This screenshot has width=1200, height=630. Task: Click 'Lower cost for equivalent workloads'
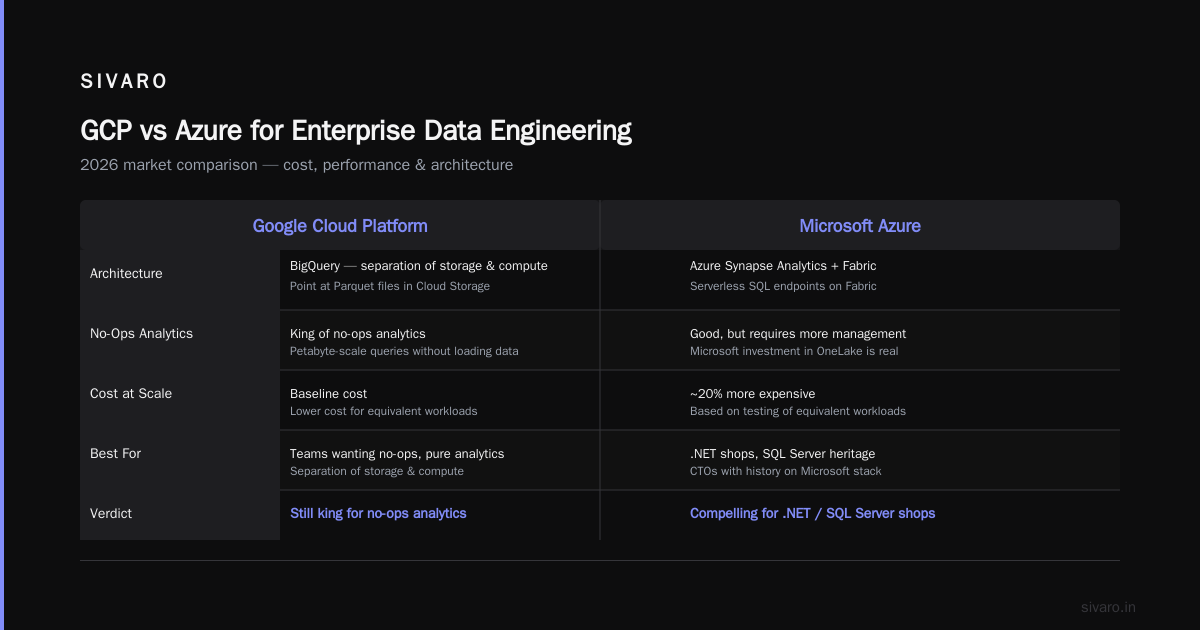pos(384,411)
